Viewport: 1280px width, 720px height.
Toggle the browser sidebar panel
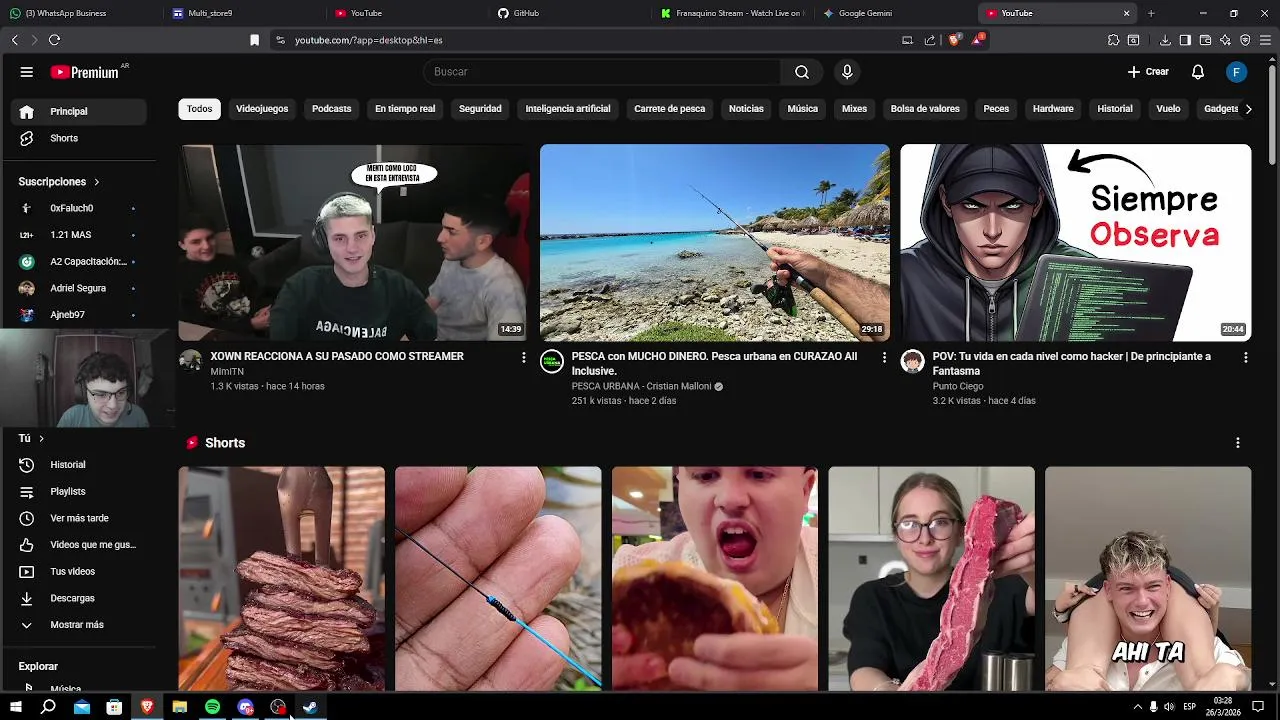1185,40
